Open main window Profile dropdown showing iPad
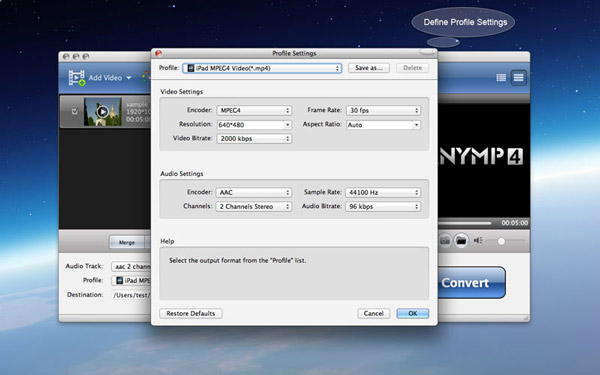This screenshot has height=375, width=600. pyautogui.click(x=131, y=280)
